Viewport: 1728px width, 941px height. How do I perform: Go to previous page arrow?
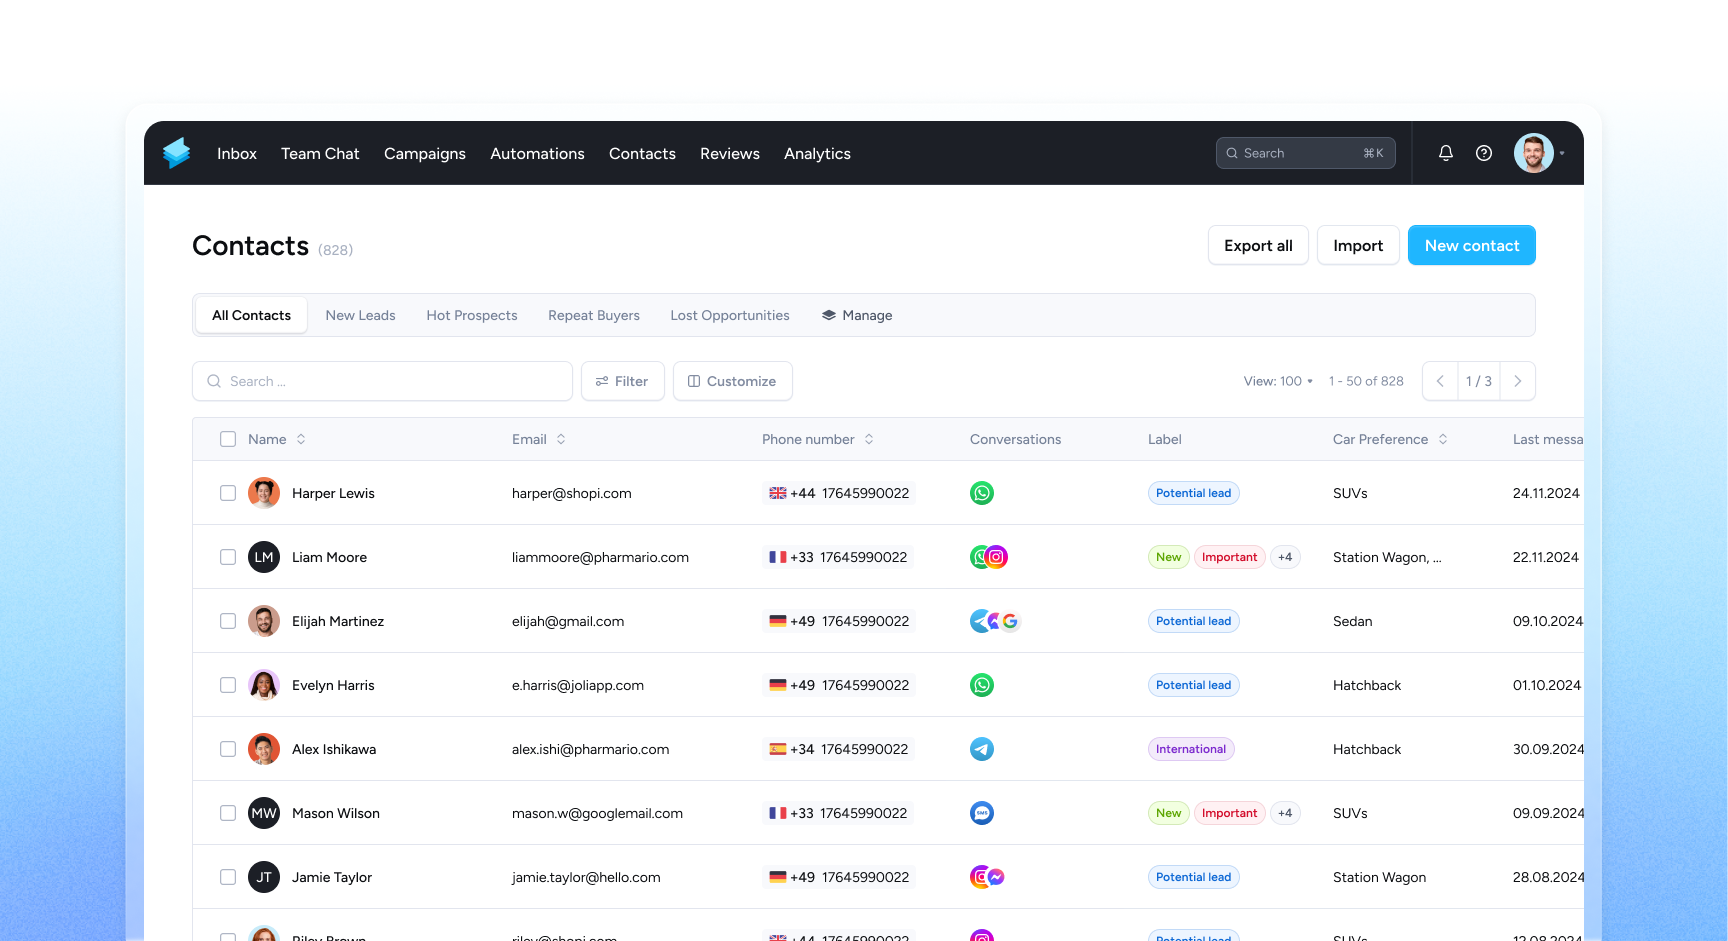click(1440, 381)
